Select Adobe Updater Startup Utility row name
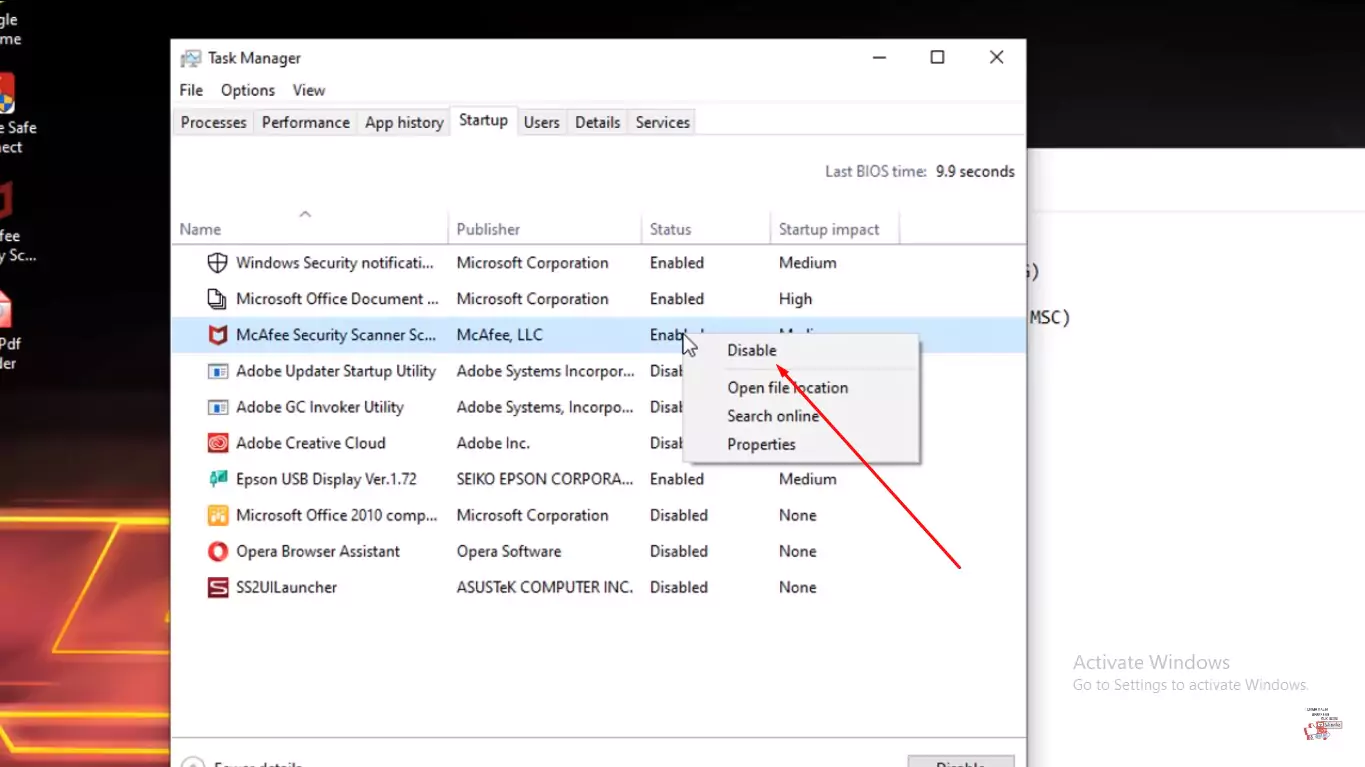The image size is (1365, 767). pyautogui.click(x=336, y=371)
